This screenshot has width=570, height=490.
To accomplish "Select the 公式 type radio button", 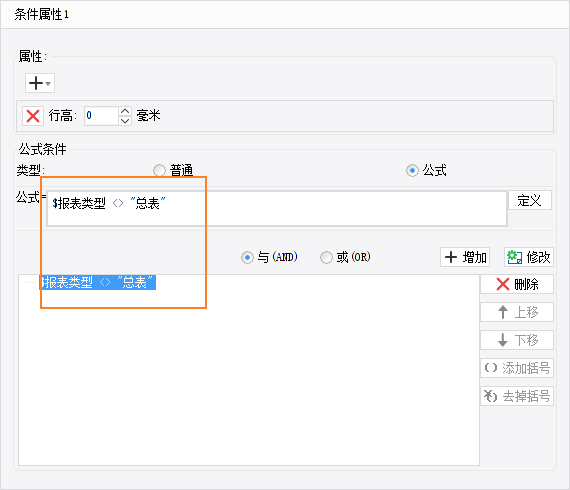I will coord(412,170).
